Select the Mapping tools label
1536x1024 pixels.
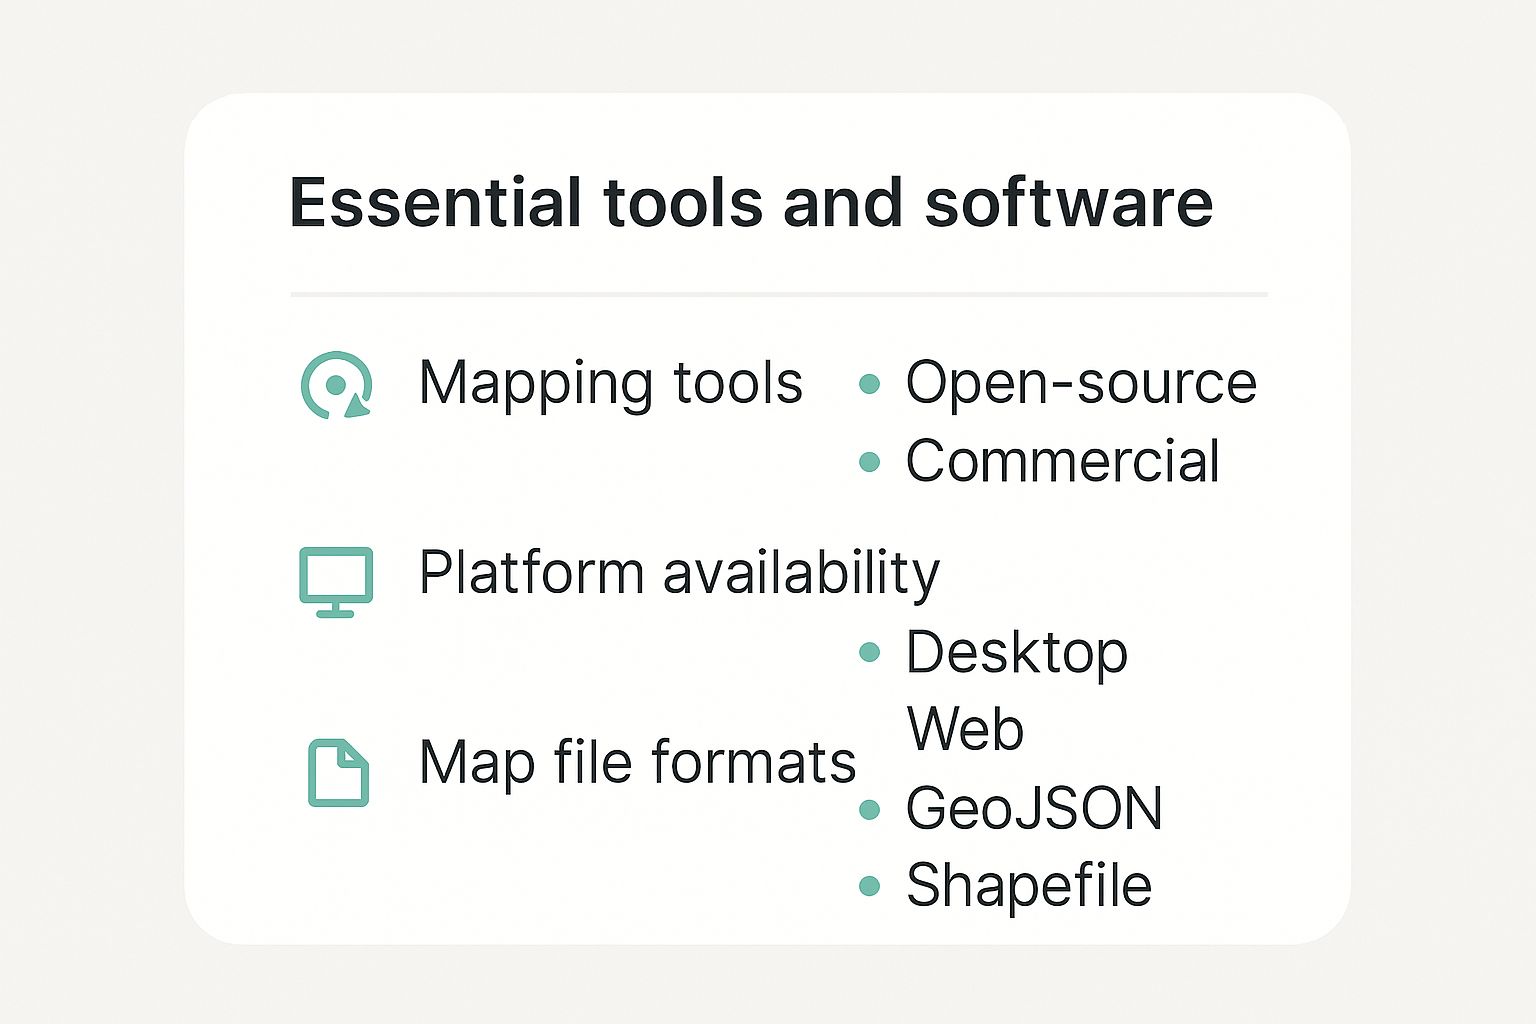610,383
